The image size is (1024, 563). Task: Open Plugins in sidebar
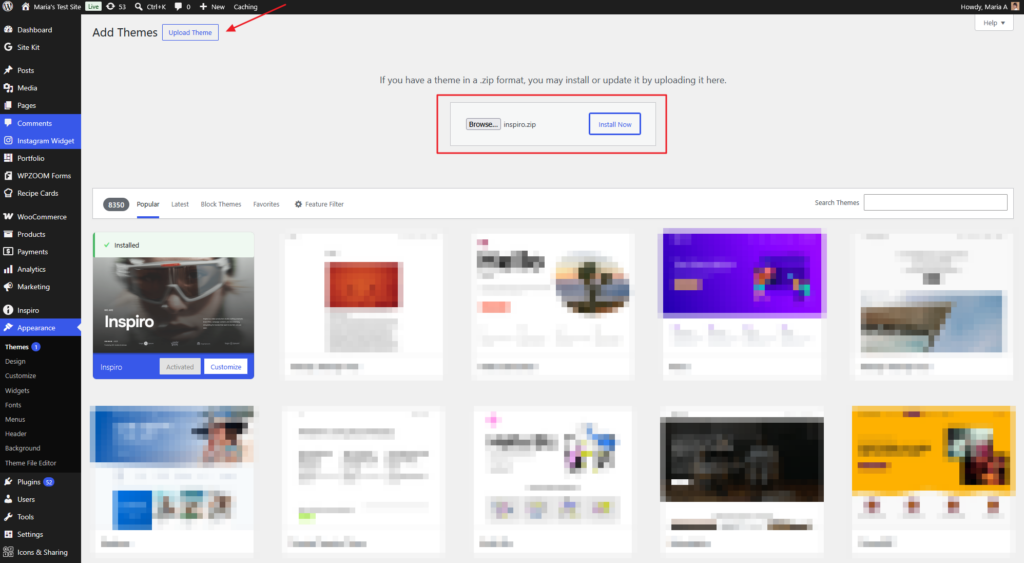pyautogui.click(x=29, y=482)
